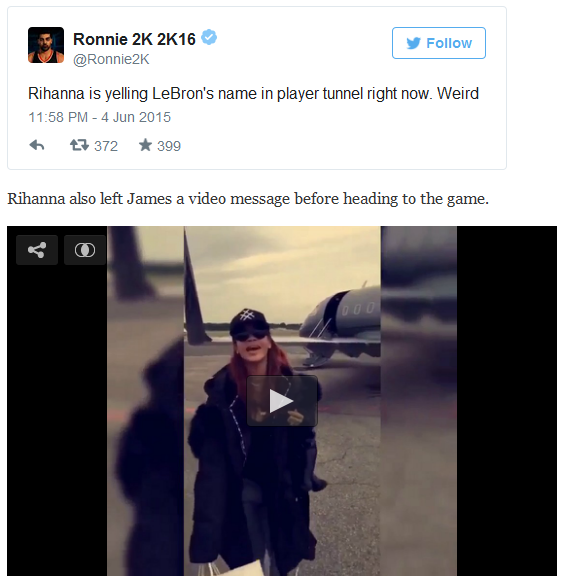Click the reply arrow icon
The image size is (561, 586).
(37, 145)
